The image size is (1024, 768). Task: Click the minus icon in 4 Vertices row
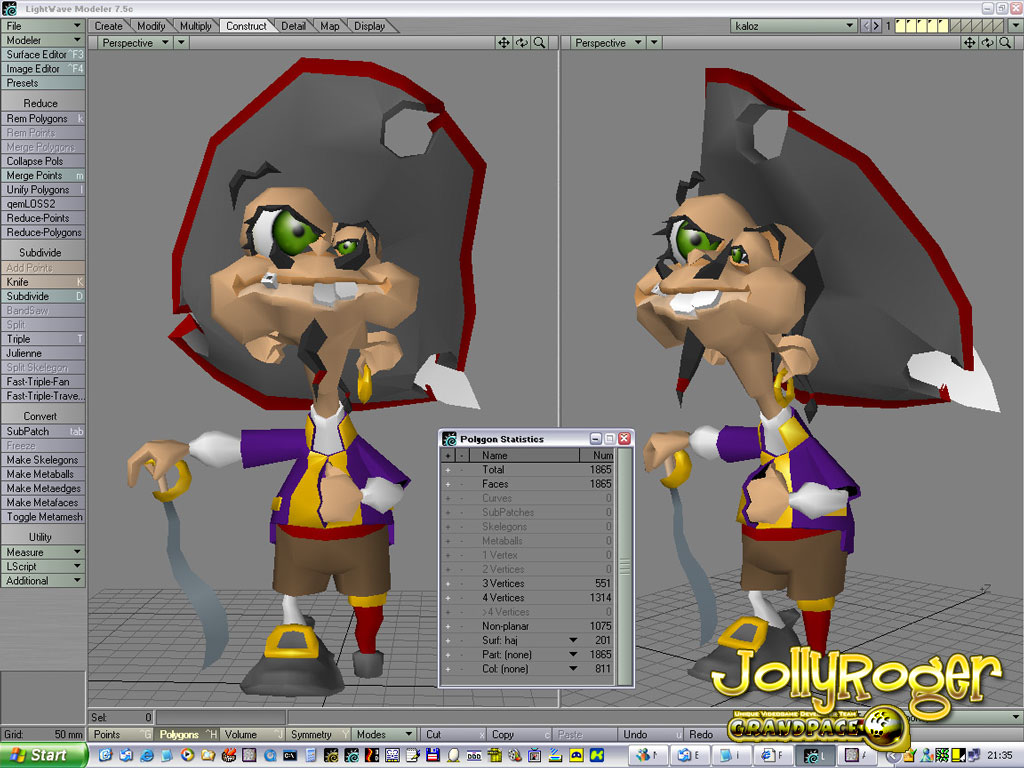point(461,598)
